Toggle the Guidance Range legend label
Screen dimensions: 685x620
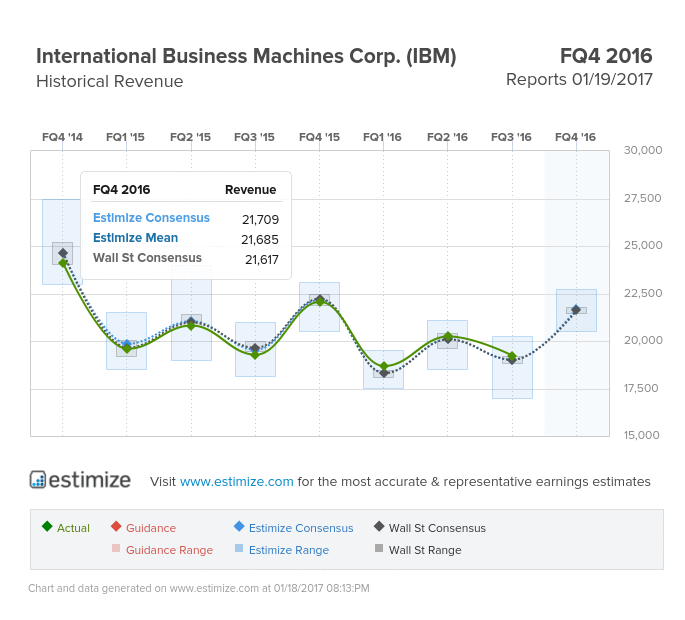(170, 550)
